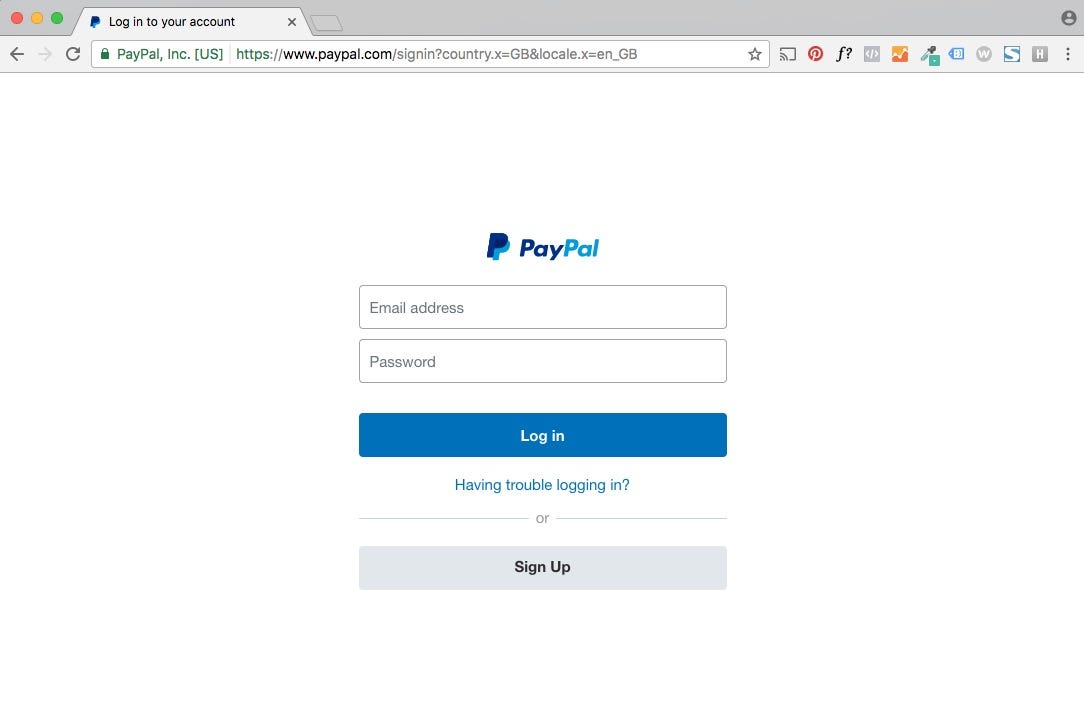1084x727 pixels.
Task: Click the blue tag extension icon
Action: tap(956, 53)
